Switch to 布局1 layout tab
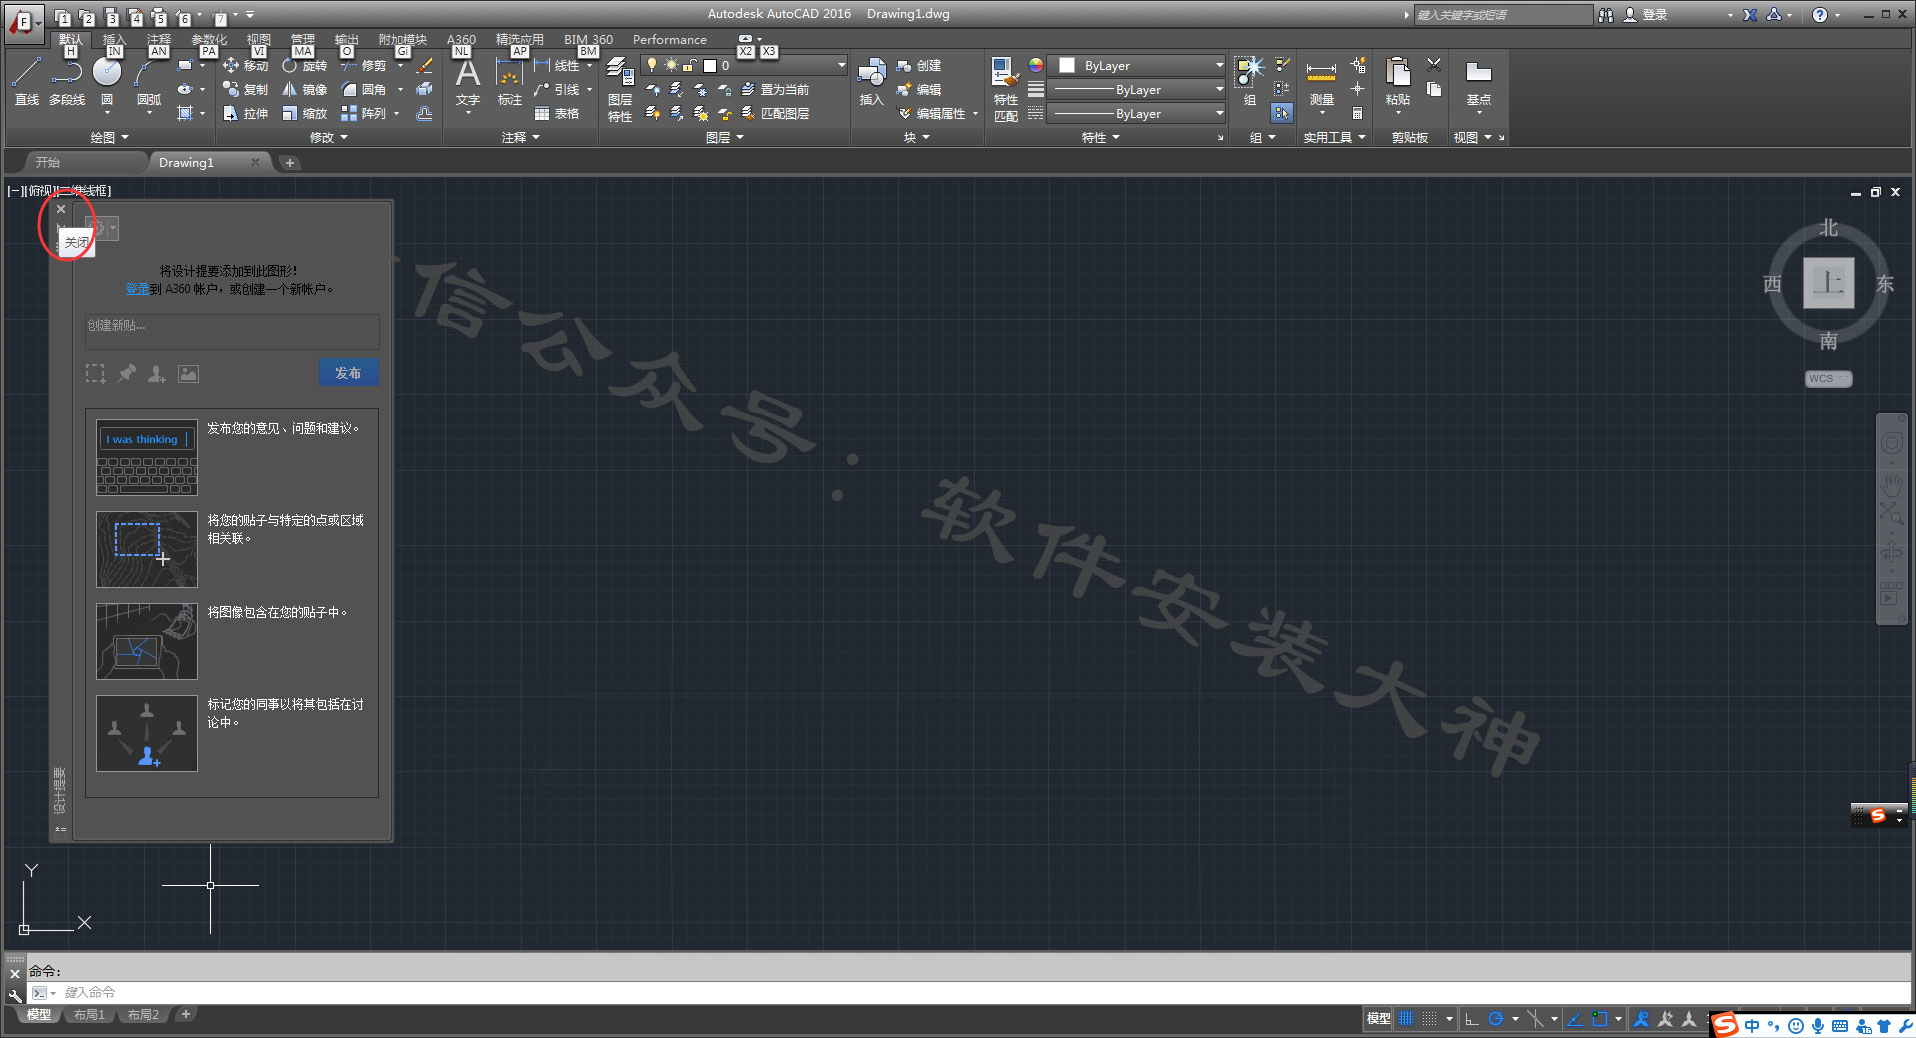1916x1038 pixels. tap(89, 1015)
